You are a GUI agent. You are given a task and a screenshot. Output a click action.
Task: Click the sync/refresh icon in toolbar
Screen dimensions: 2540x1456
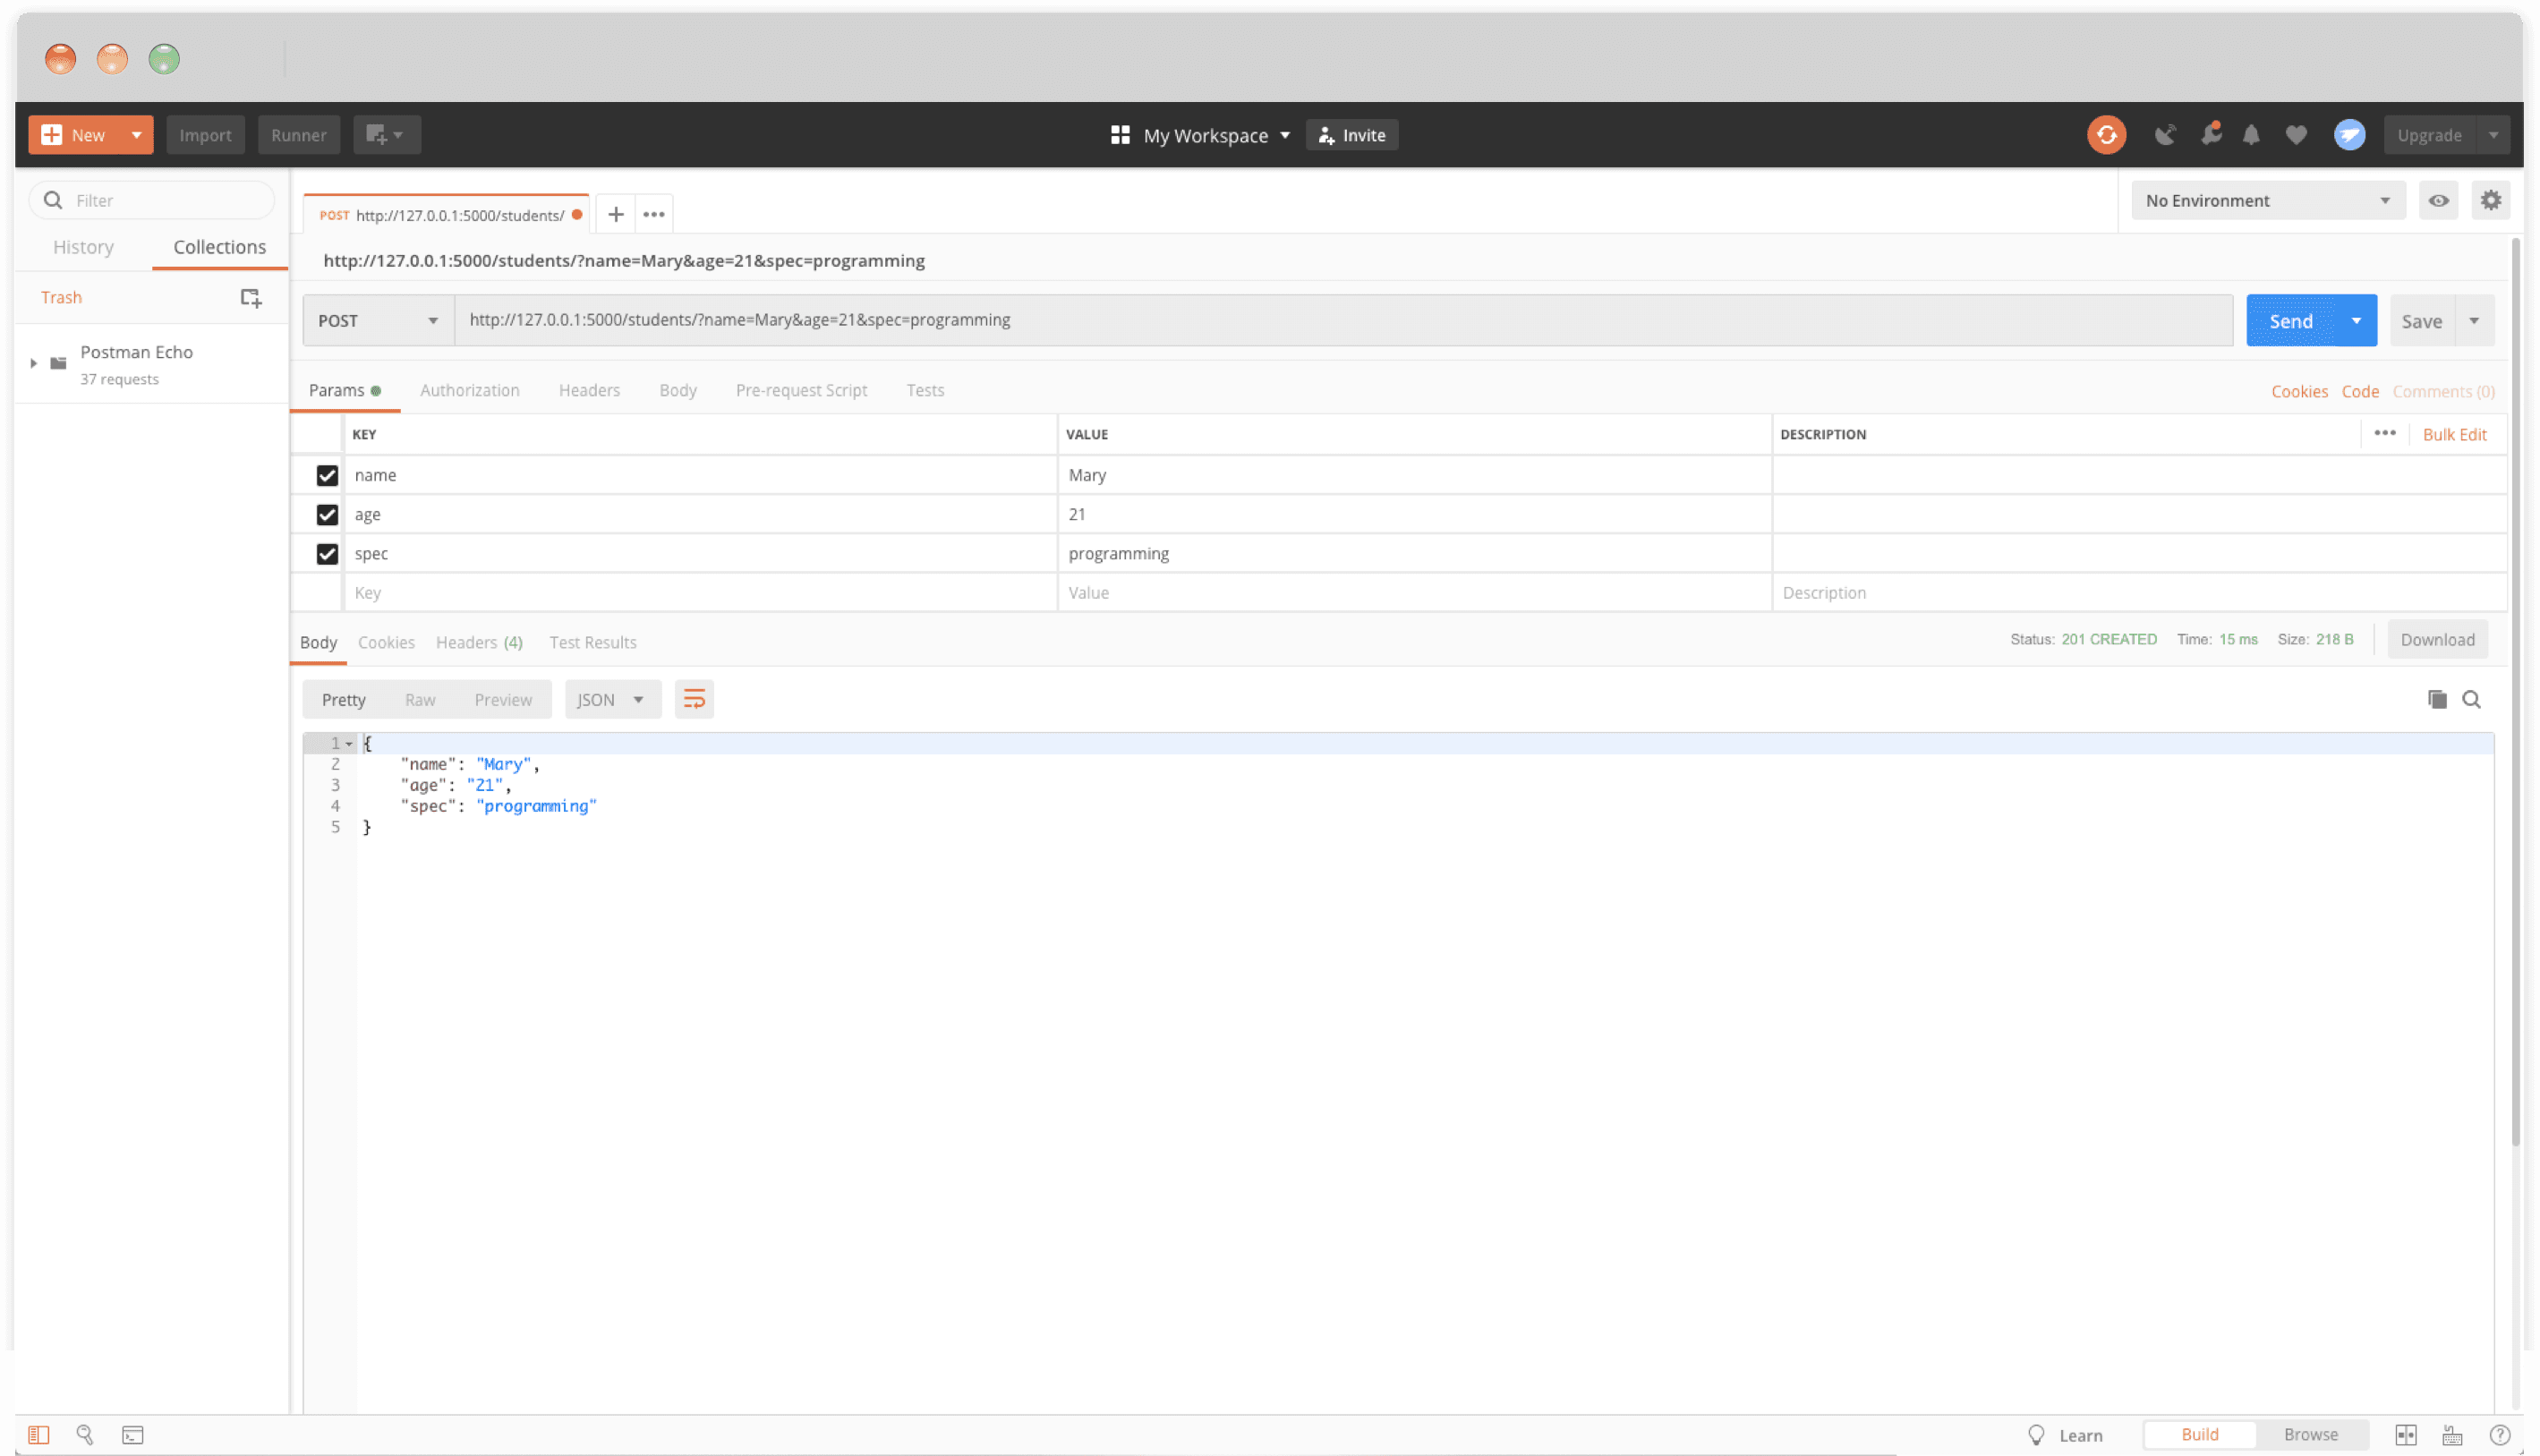[x=2108, y=134]
